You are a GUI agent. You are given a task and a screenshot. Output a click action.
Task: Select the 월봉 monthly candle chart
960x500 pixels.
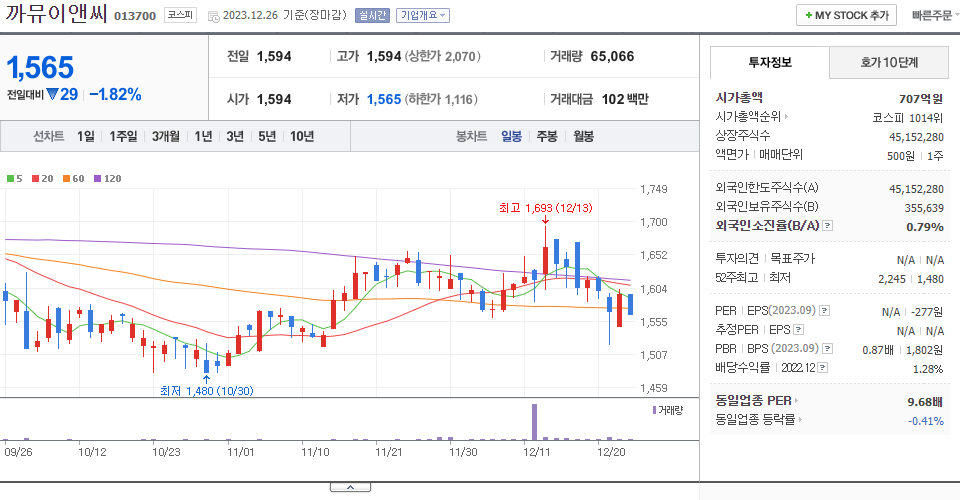coord(583,136)
